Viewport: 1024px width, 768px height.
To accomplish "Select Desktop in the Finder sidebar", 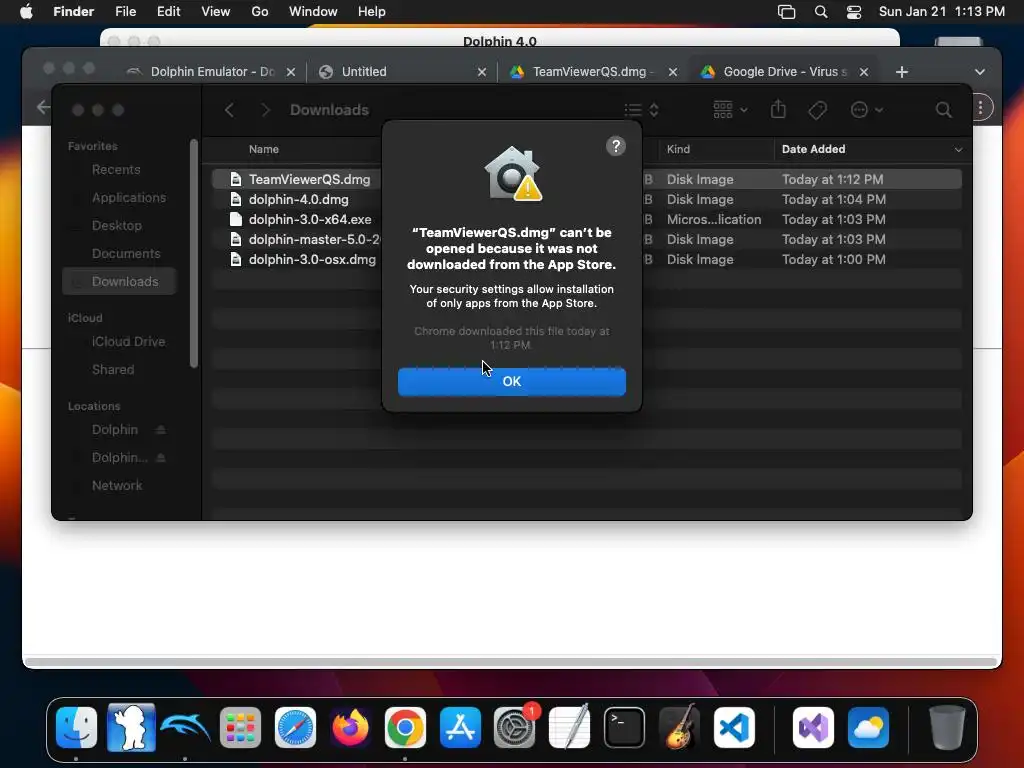I will coord(116,226).
